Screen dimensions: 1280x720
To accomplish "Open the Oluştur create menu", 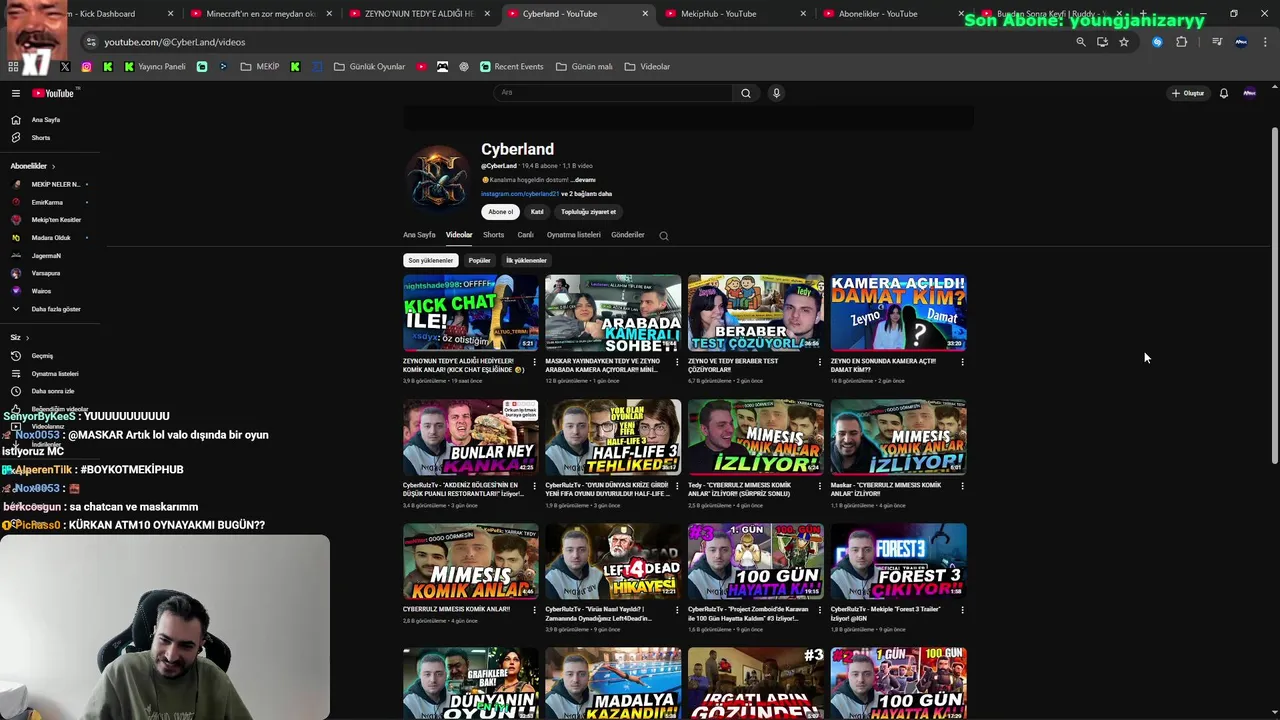I will (1188, 93).
